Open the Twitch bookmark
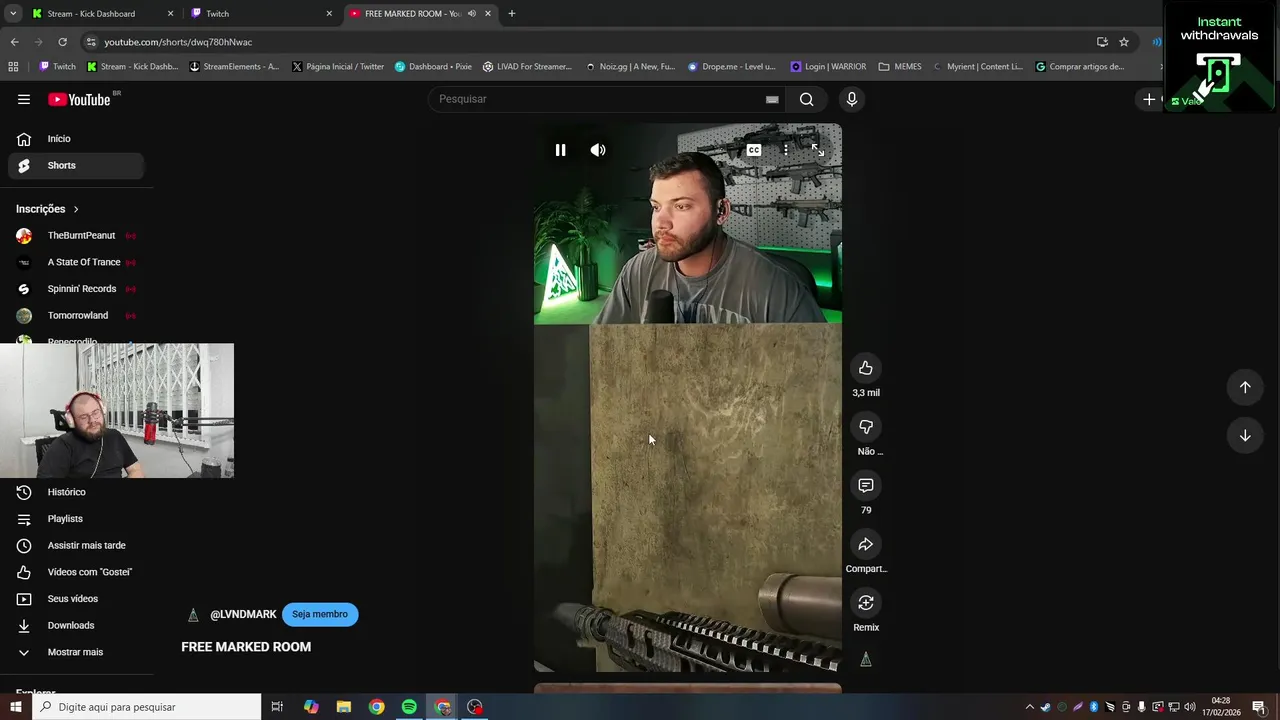This screenshot has height=720, width=1280. (x=57, y=67)
